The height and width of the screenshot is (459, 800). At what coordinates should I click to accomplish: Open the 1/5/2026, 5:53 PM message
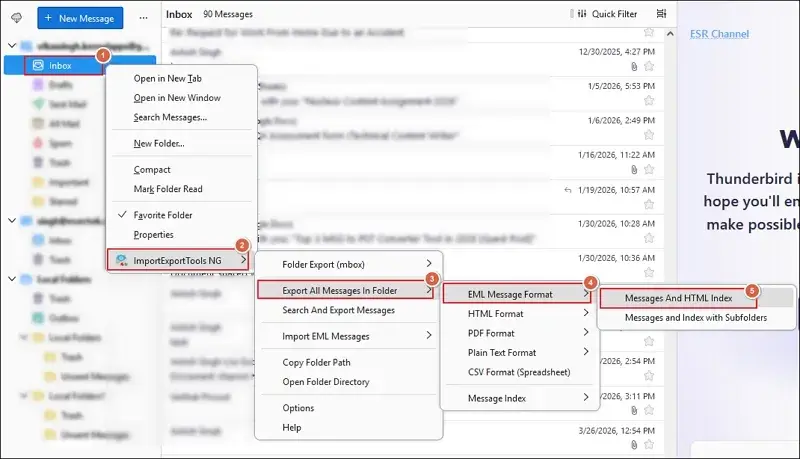413,94
